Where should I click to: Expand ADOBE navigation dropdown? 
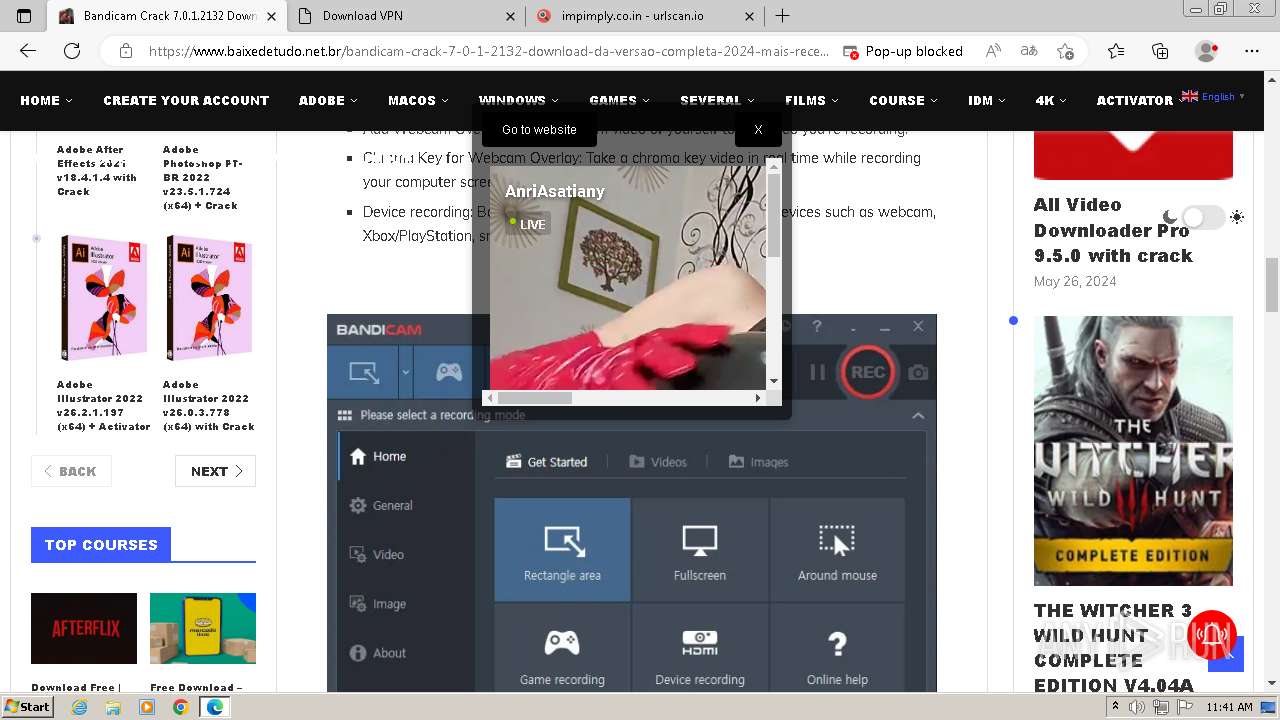[x=328, y=100]
